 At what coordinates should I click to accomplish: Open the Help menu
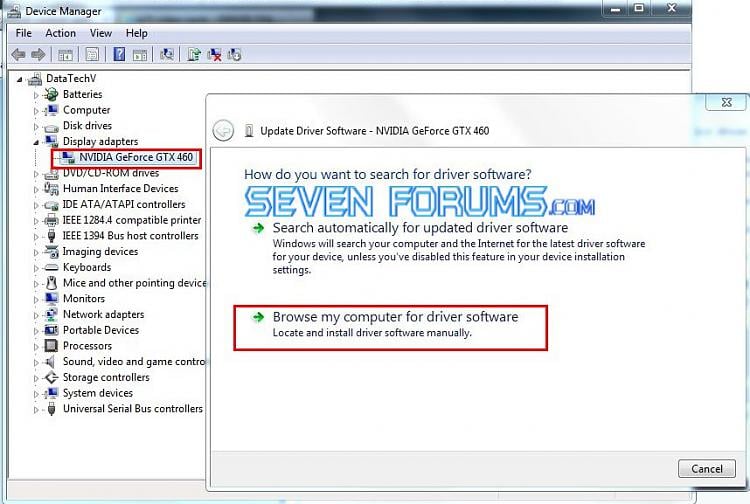136,33
